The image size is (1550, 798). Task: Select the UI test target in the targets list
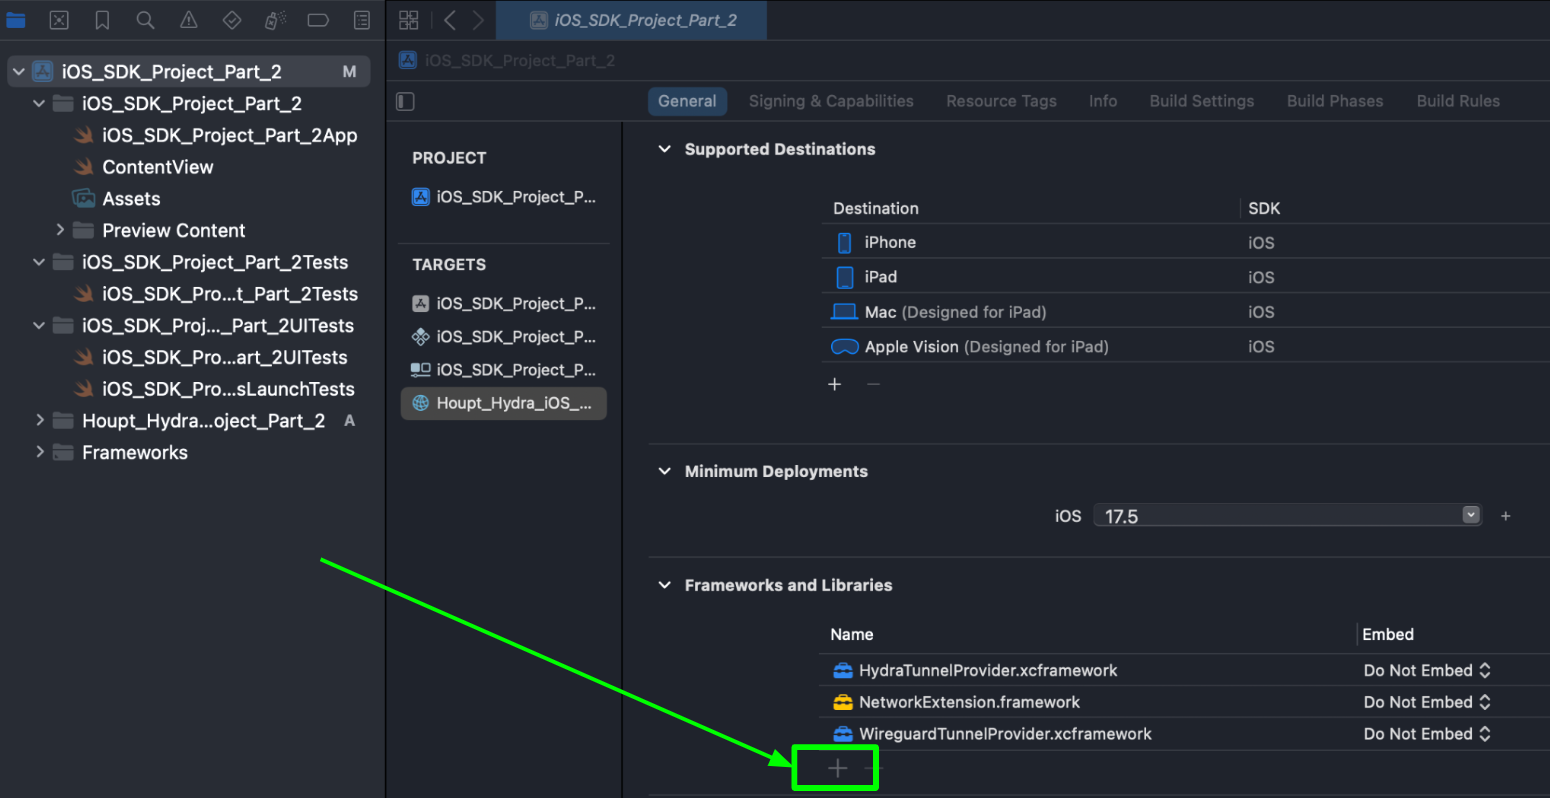click(504, 370)
